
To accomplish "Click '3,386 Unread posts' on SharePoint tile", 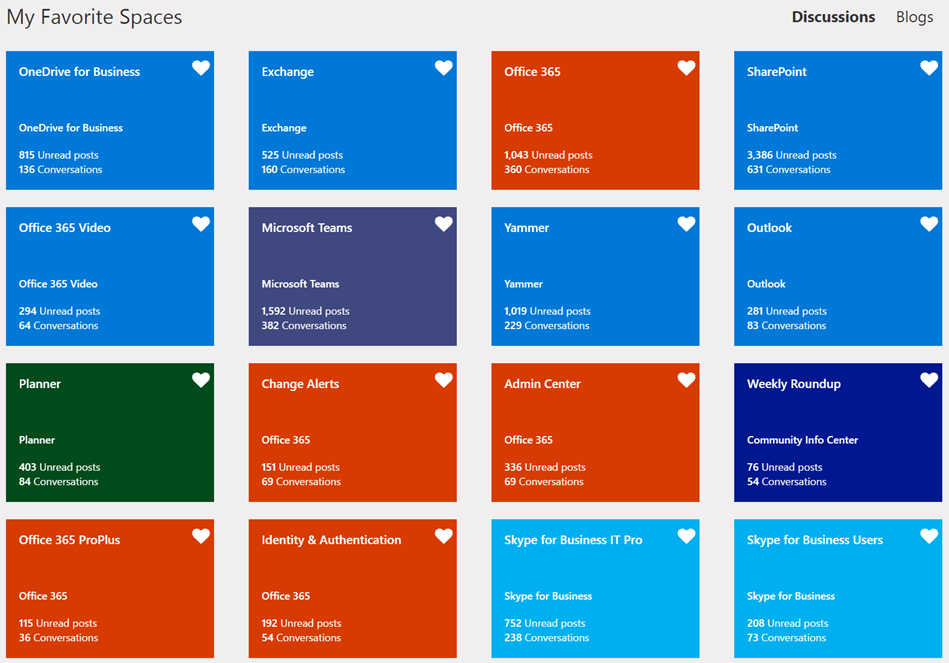I will pos(792,155).
